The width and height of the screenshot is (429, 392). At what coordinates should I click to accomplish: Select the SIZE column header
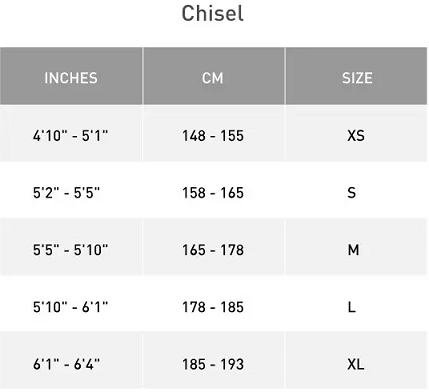pyautogui.click(x=356, y=76)
